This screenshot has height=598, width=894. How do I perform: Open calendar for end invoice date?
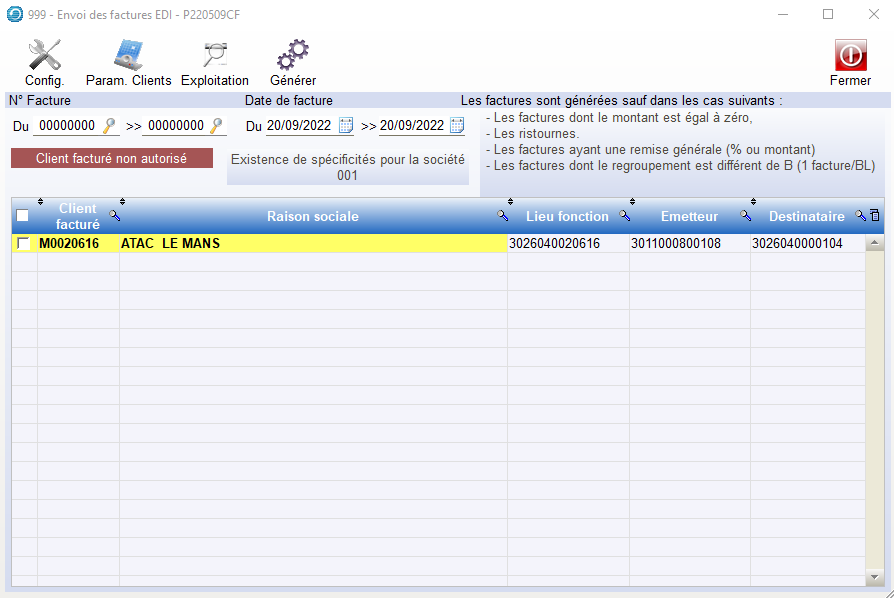click(x=457, y=126)
